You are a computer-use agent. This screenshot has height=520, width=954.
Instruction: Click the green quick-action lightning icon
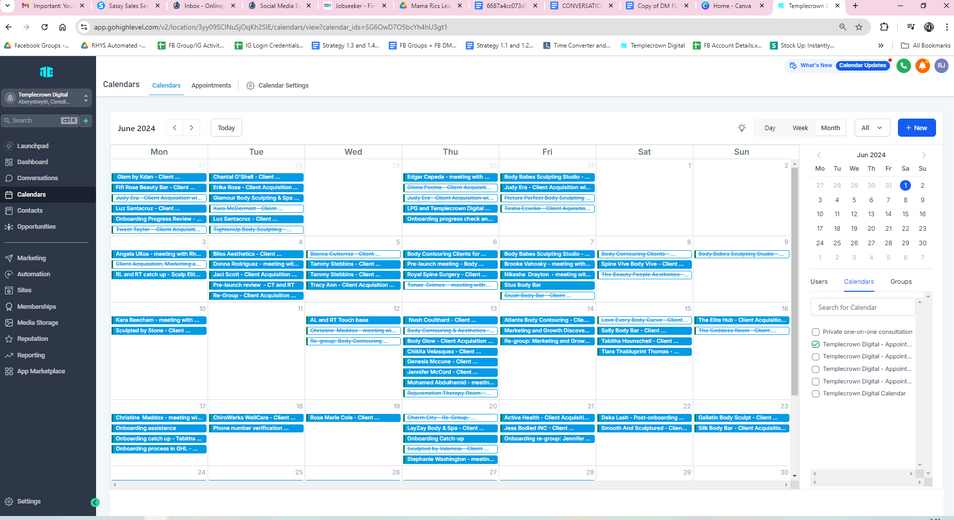point(86,120)
